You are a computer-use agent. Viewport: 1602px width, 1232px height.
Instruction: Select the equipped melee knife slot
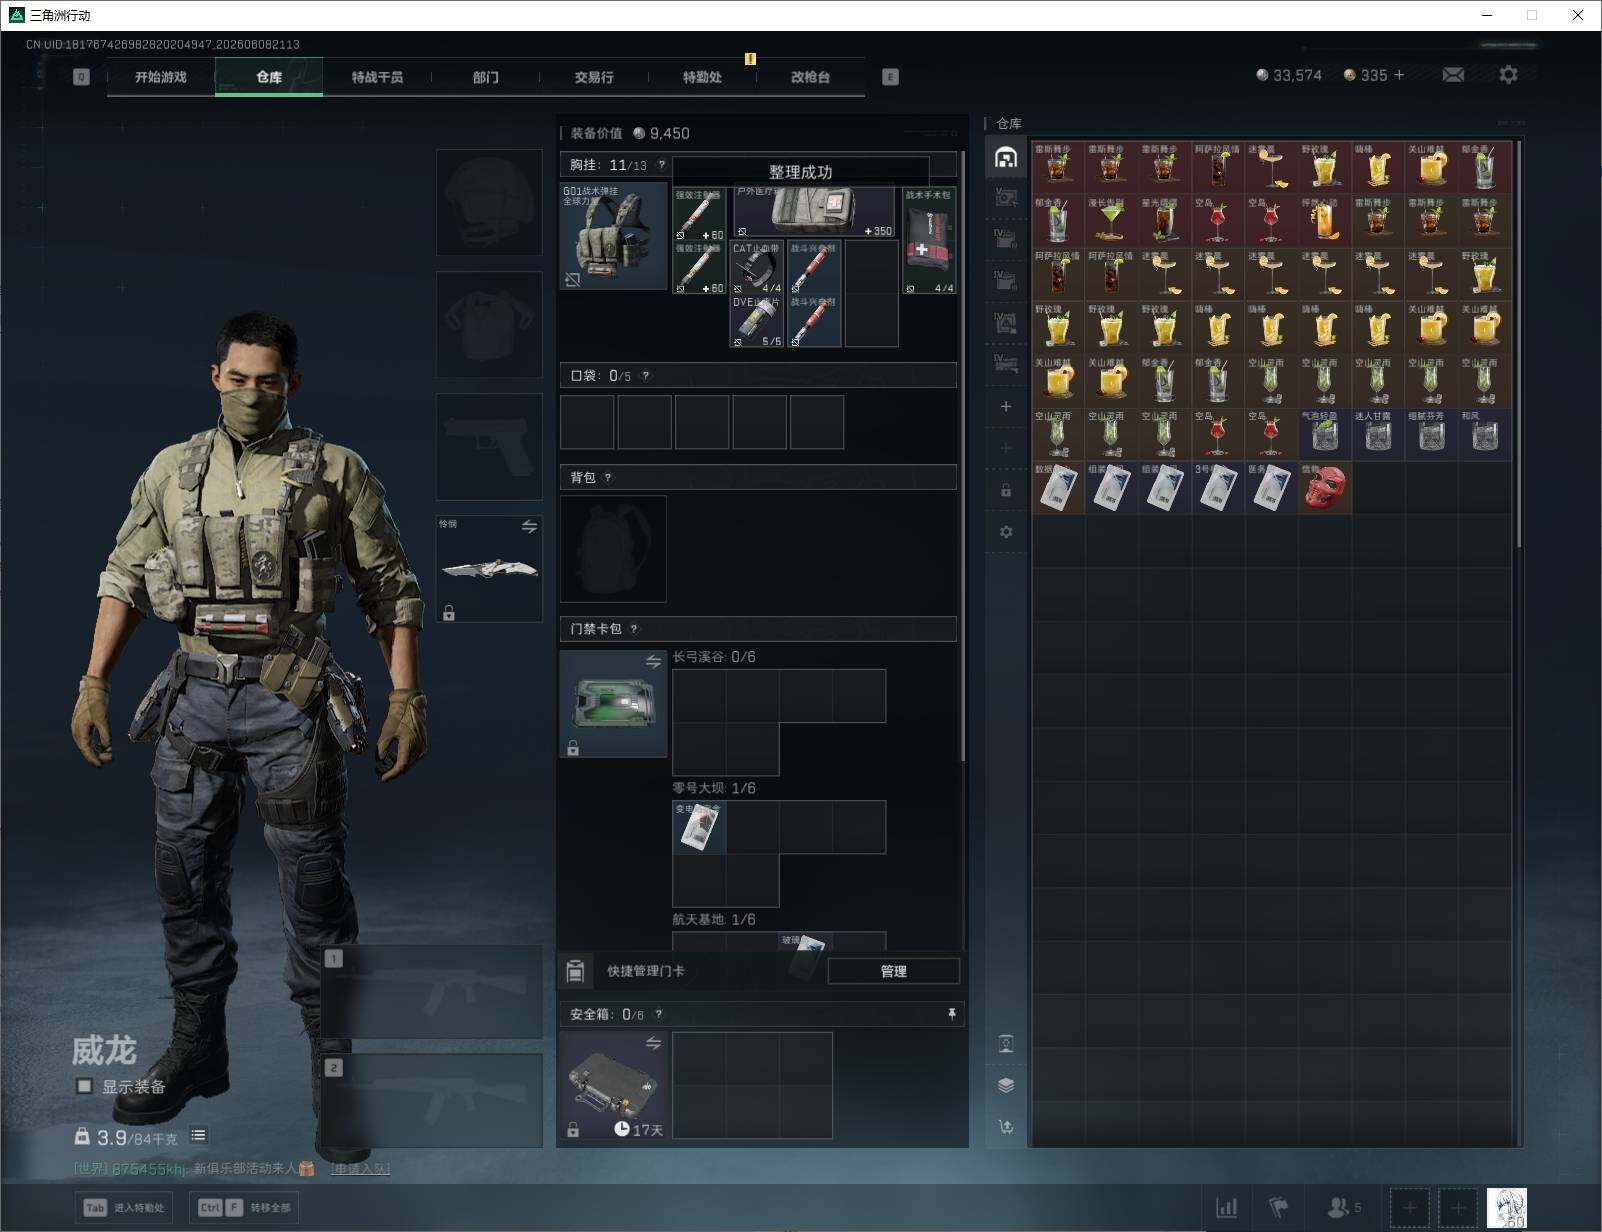(489, 569)
